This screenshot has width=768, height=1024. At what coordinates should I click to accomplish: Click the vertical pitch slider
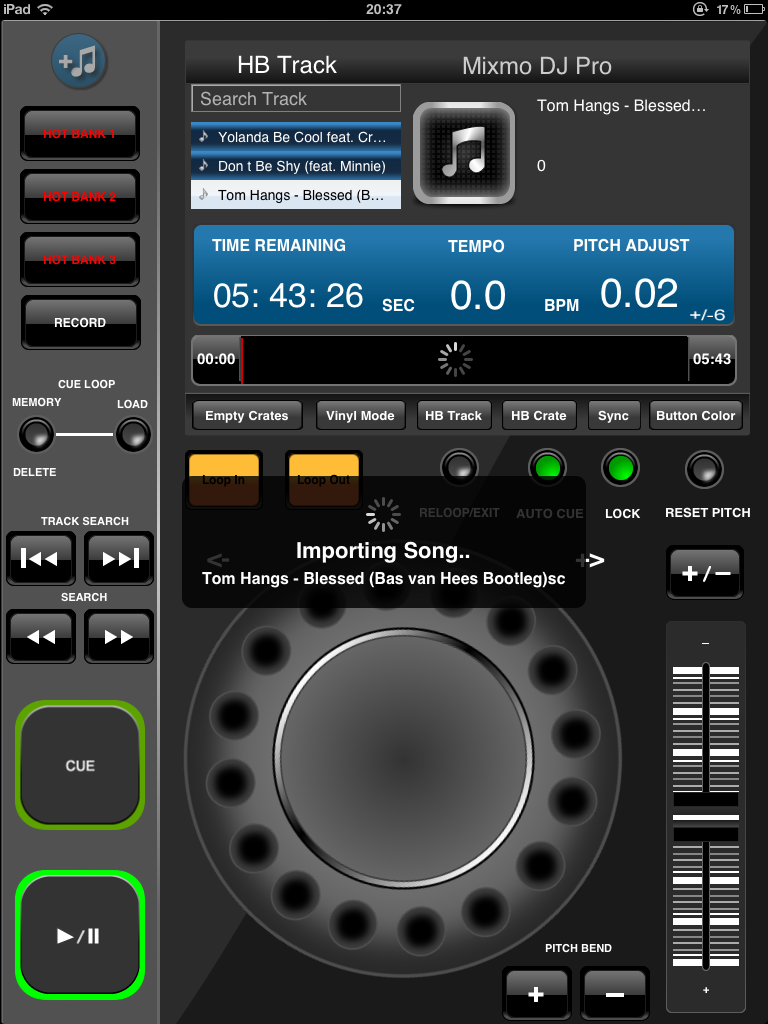pyautogui.click(x=706, y=815)
